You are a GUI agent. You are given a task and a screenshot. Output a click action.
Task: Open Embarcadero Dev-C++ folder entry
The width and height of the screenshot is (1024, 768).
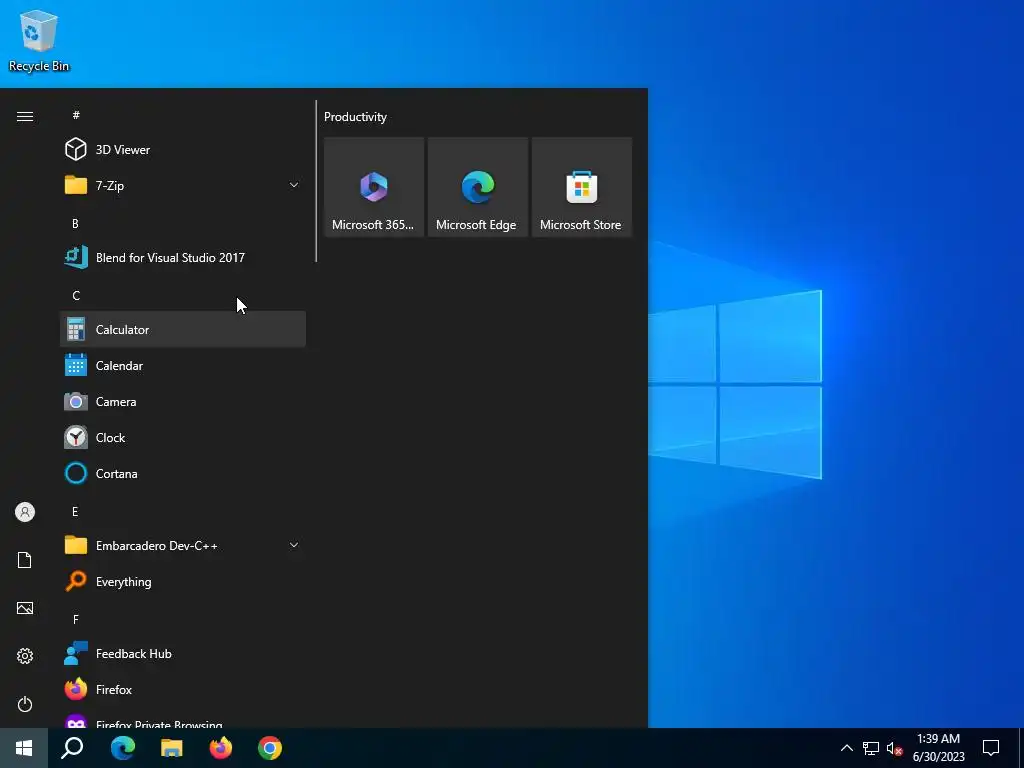pyautogui.click(x=183, y=545)
